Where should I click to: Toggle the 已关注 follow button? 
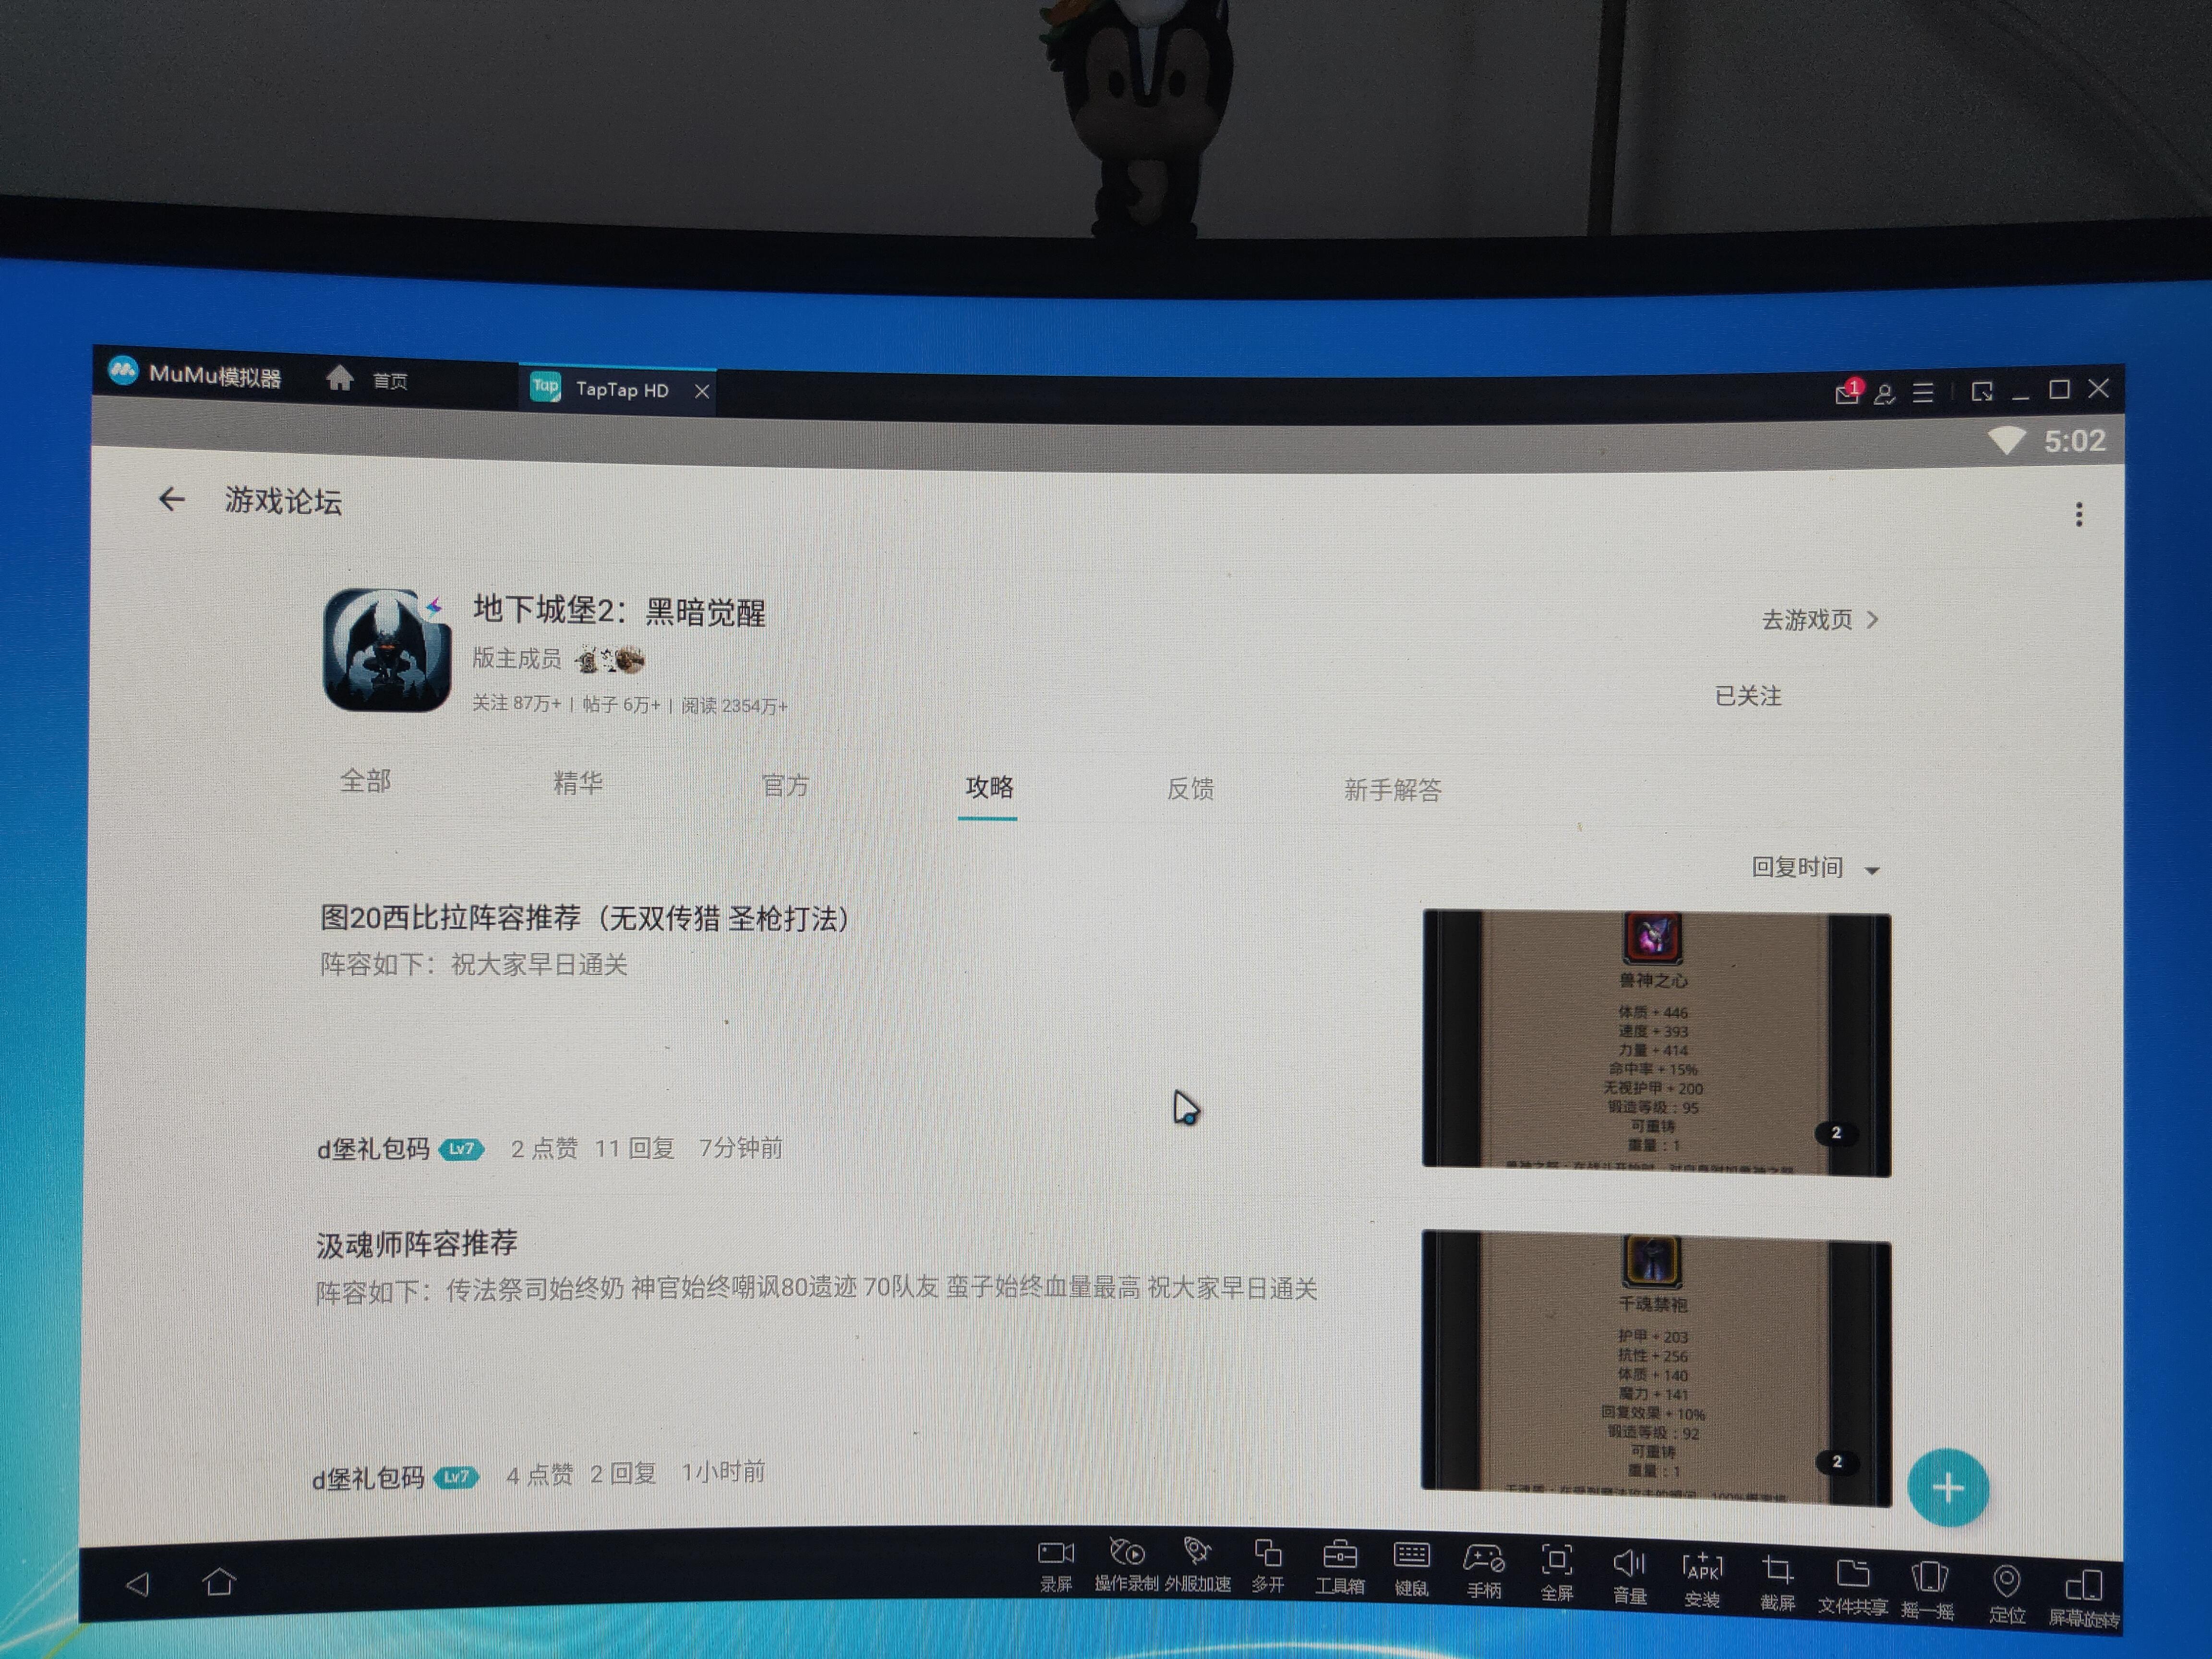click(1748, 696)
